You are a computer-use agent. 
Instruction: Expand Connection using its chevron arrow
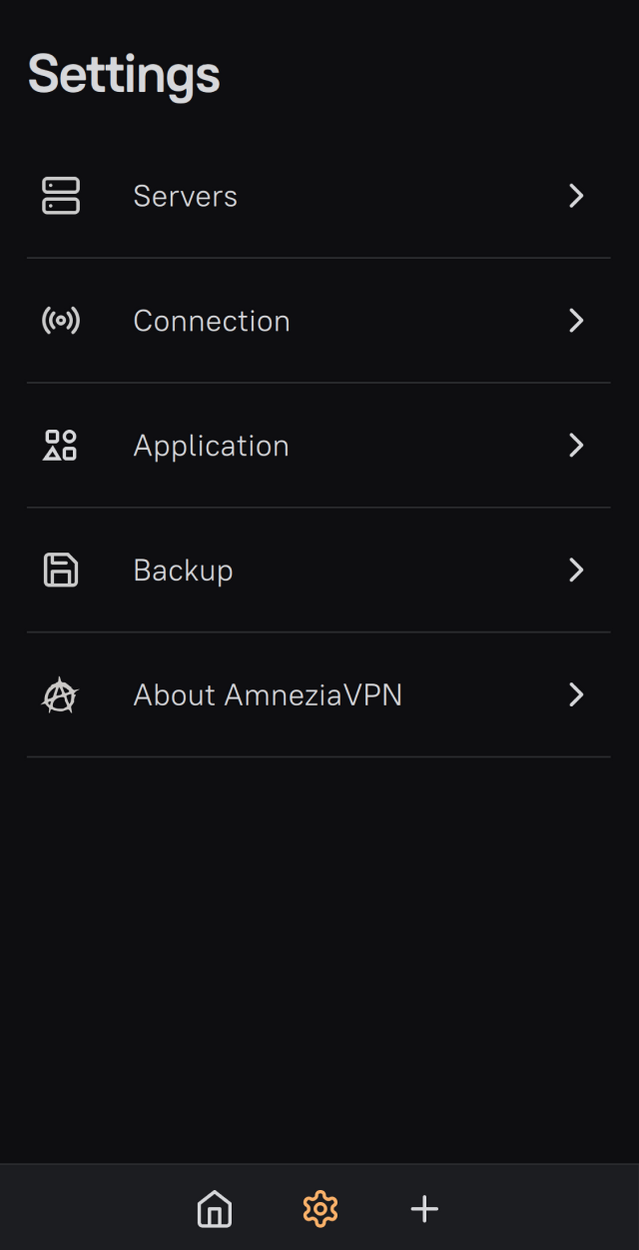576,321
